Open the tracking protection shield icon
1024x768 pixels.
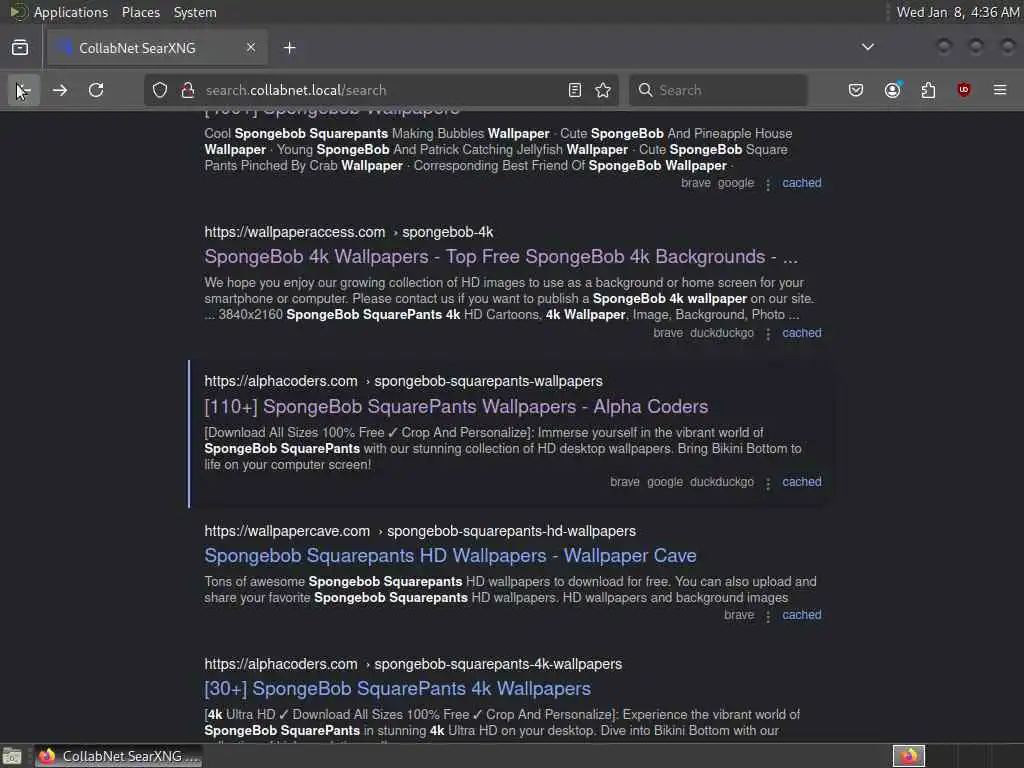coord(160,90)
